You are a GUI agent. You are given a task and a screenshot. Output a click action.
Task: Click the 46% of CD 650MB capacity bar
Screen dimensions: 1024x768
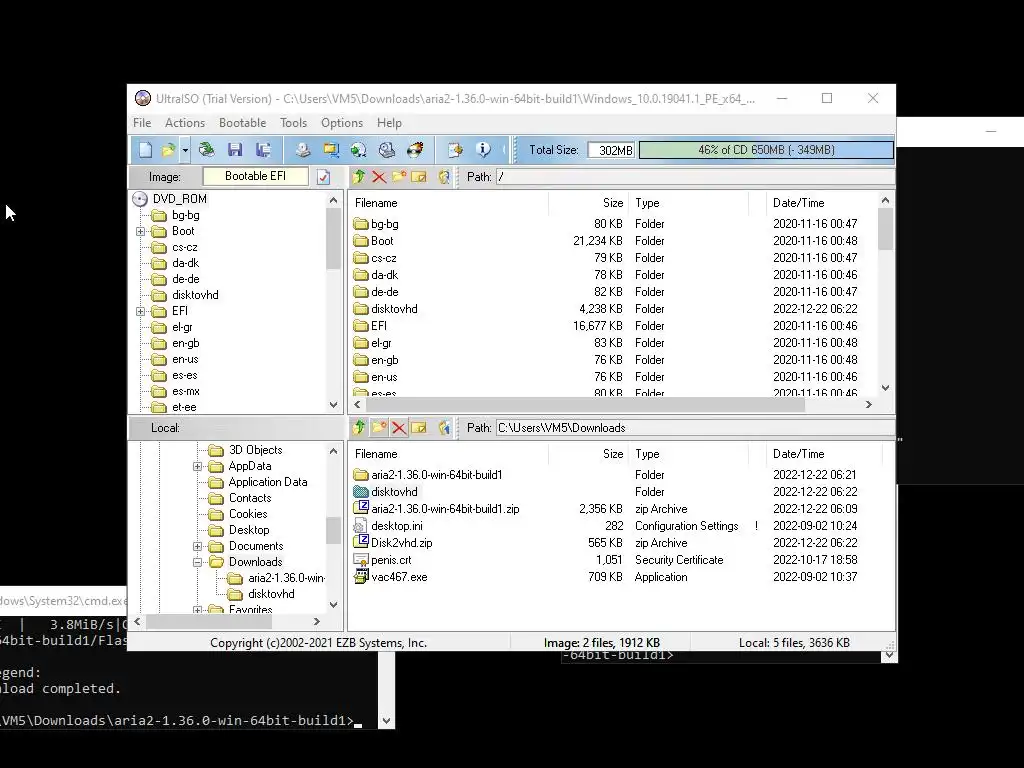click(766, 150)
